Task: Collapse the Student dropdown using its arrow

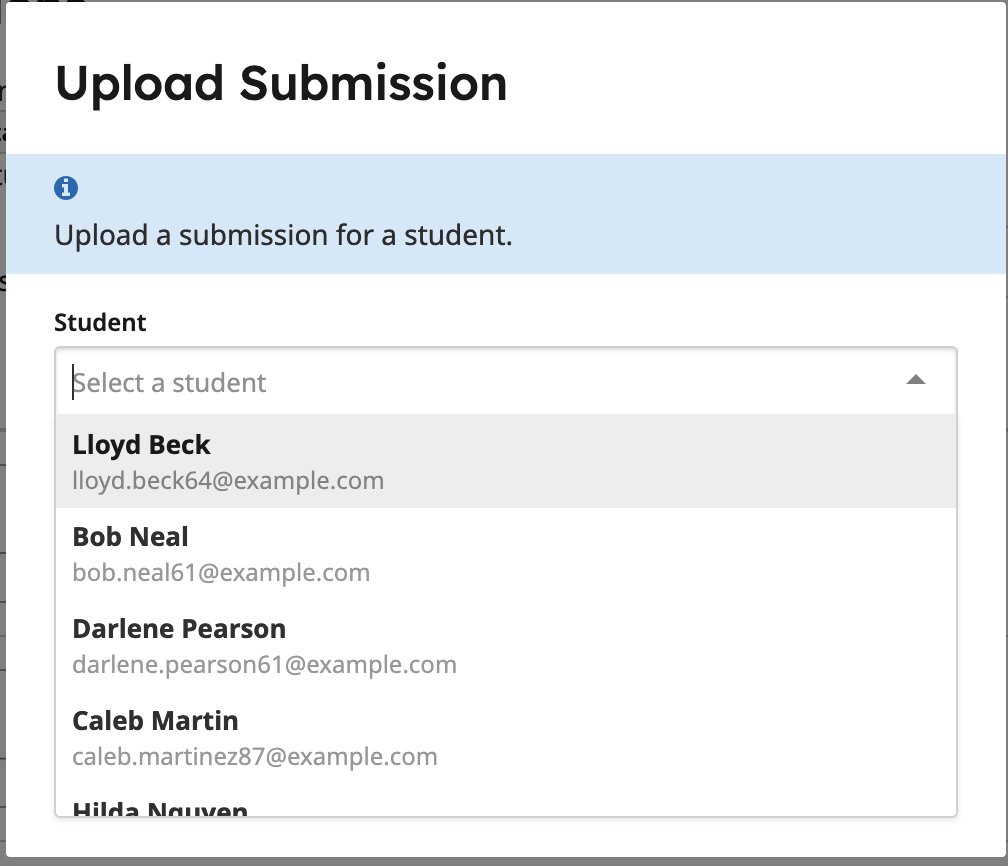Action: click(915, 380)
